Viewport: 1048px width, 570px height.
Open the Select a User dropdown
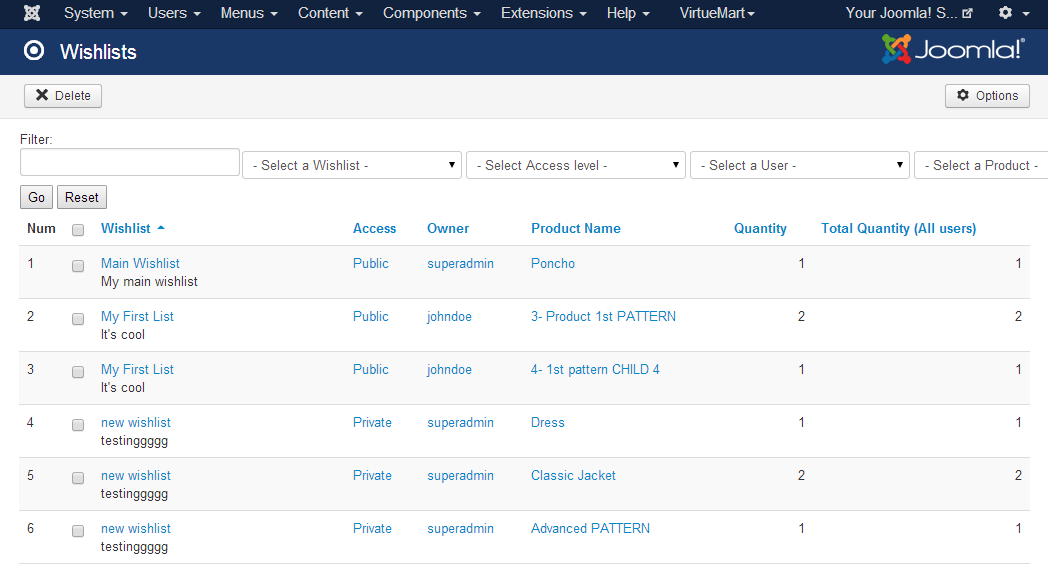pos(800,165)
